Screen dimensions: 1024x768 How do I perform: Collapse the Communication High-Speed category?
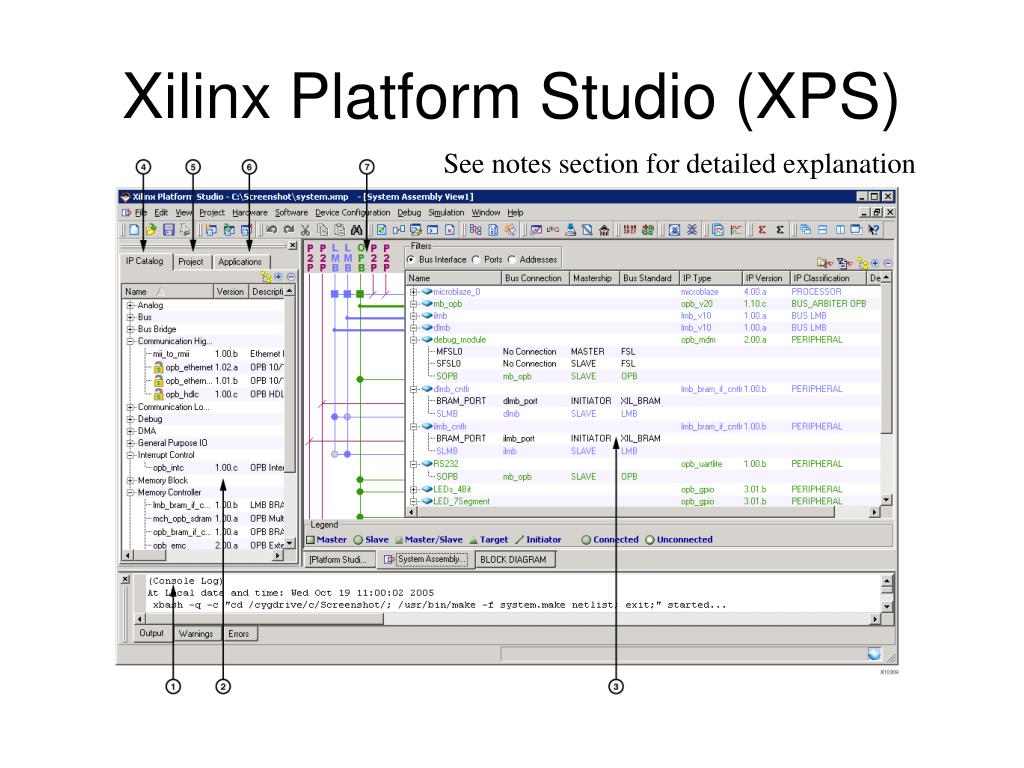click(x=130, y=341)
